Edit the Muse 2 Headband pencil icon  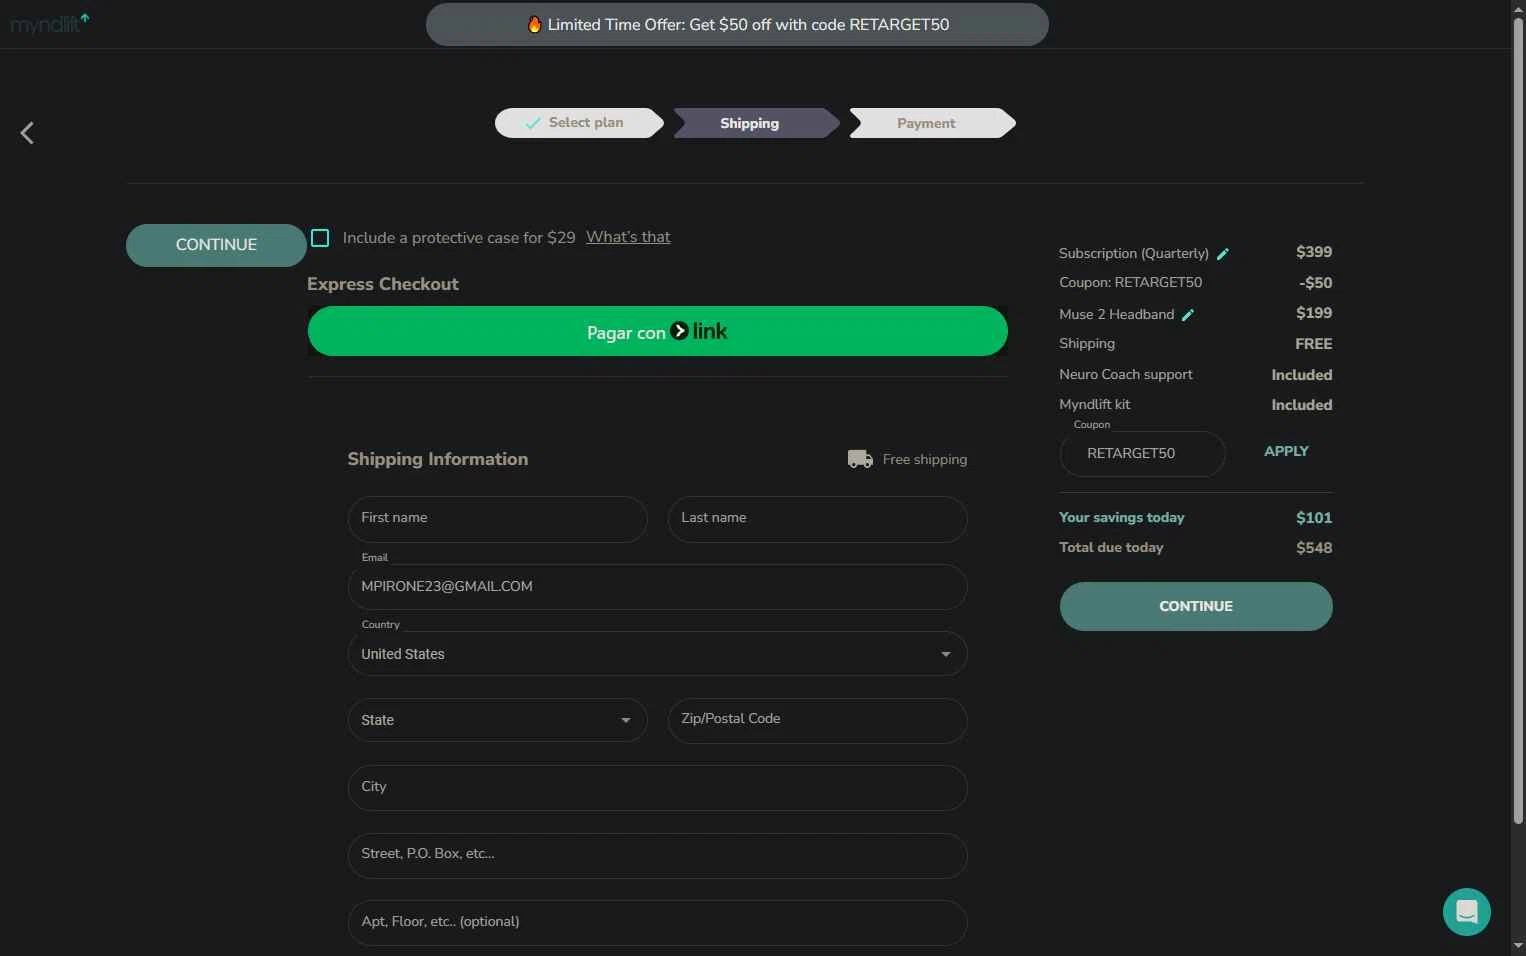coord(1188,315)
